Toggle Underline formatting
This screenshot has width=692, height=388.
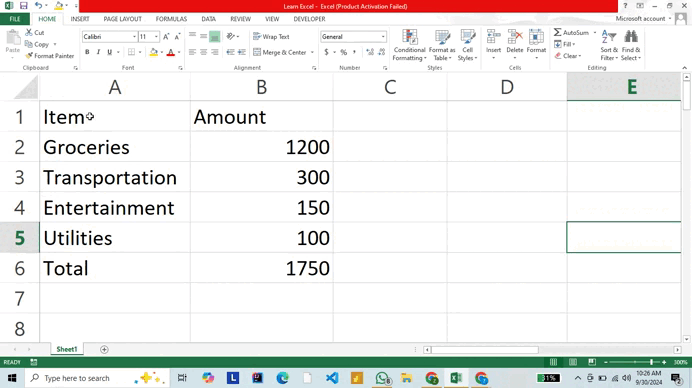(109, 52)
